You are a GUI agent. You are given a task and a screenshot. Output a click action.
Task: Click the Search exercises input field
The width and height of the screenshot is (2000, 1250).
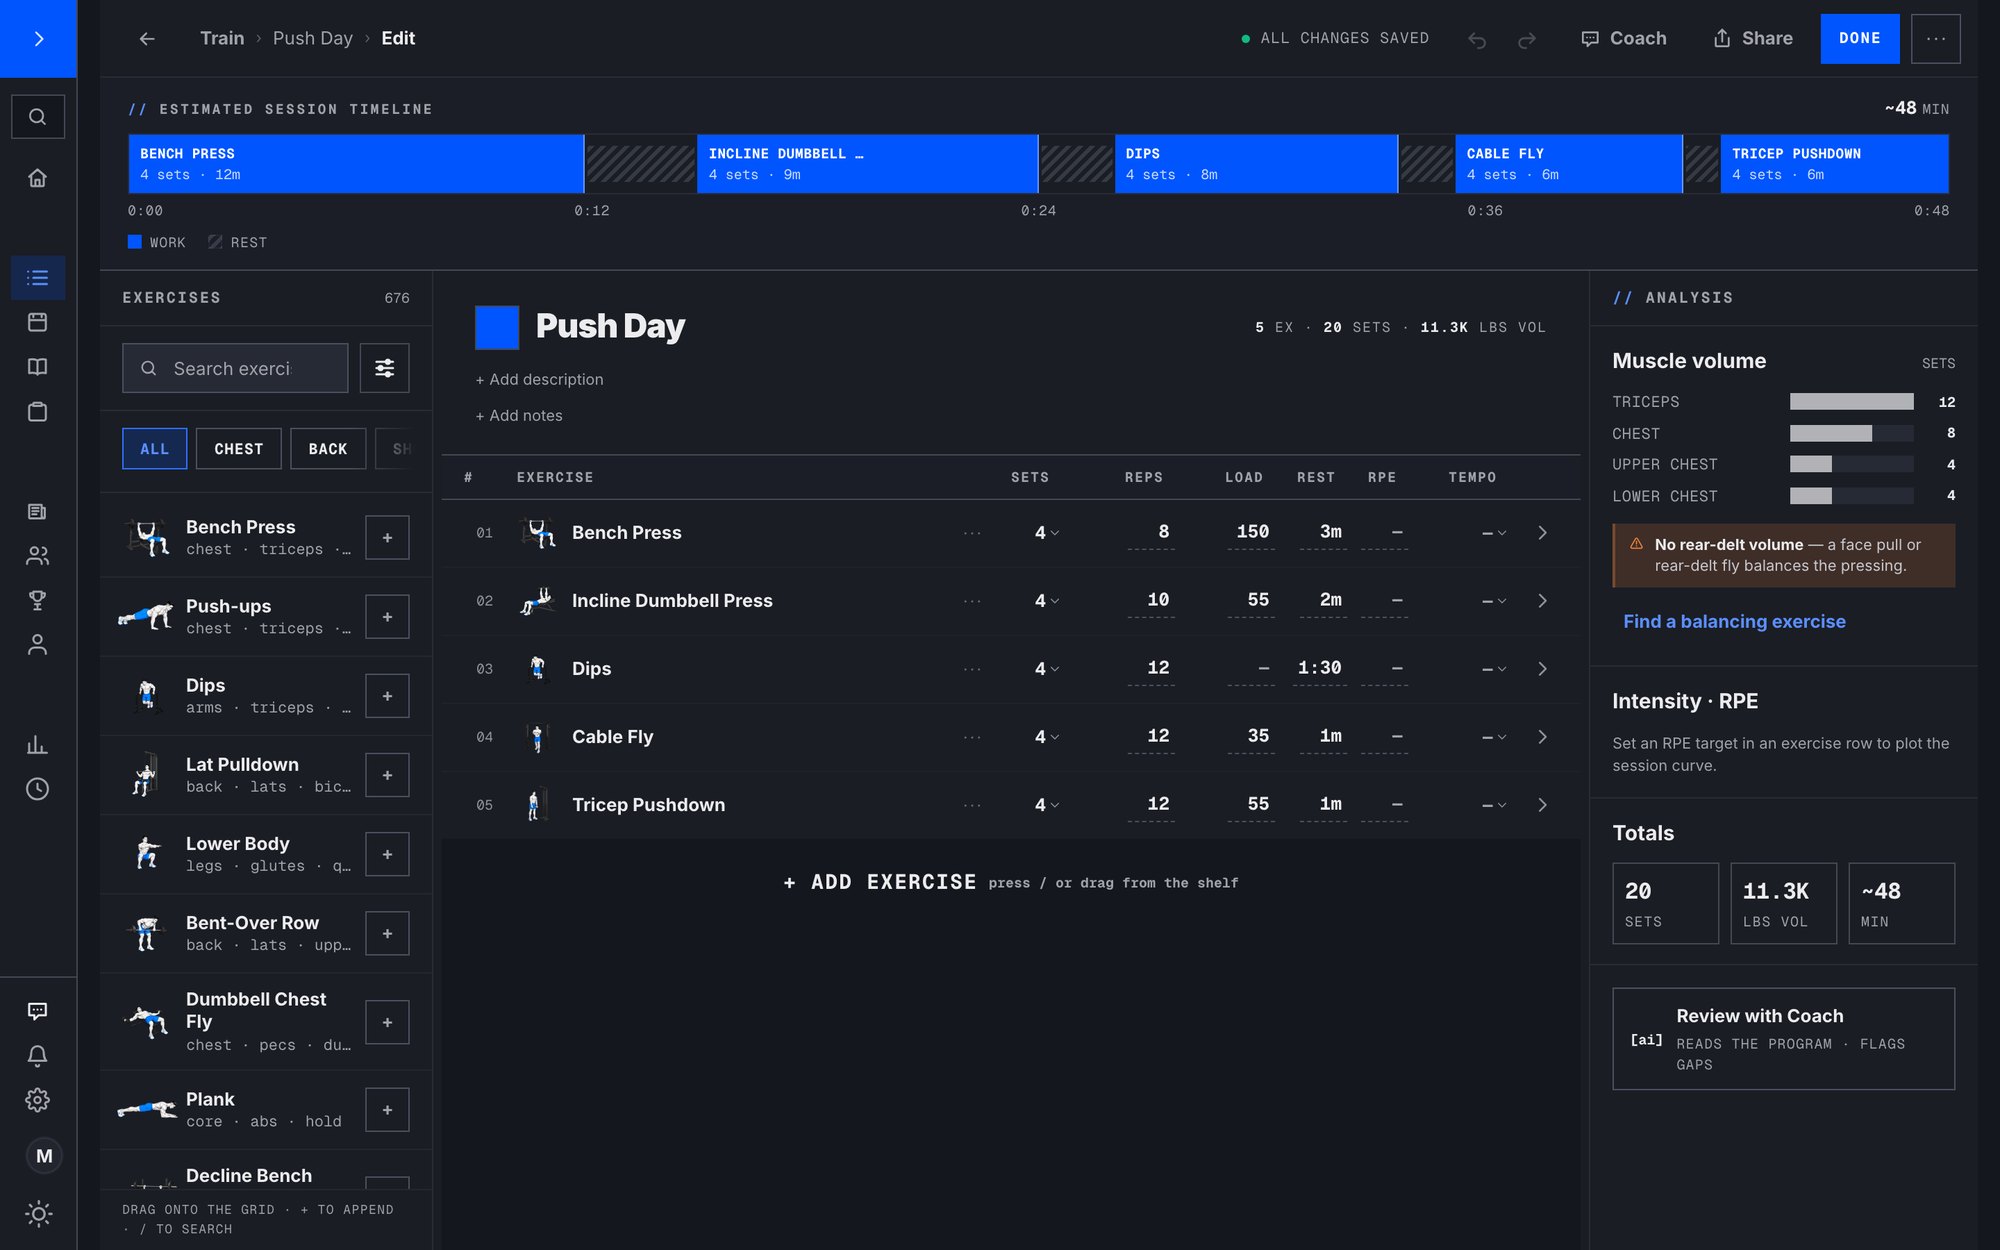pos(235,368)
